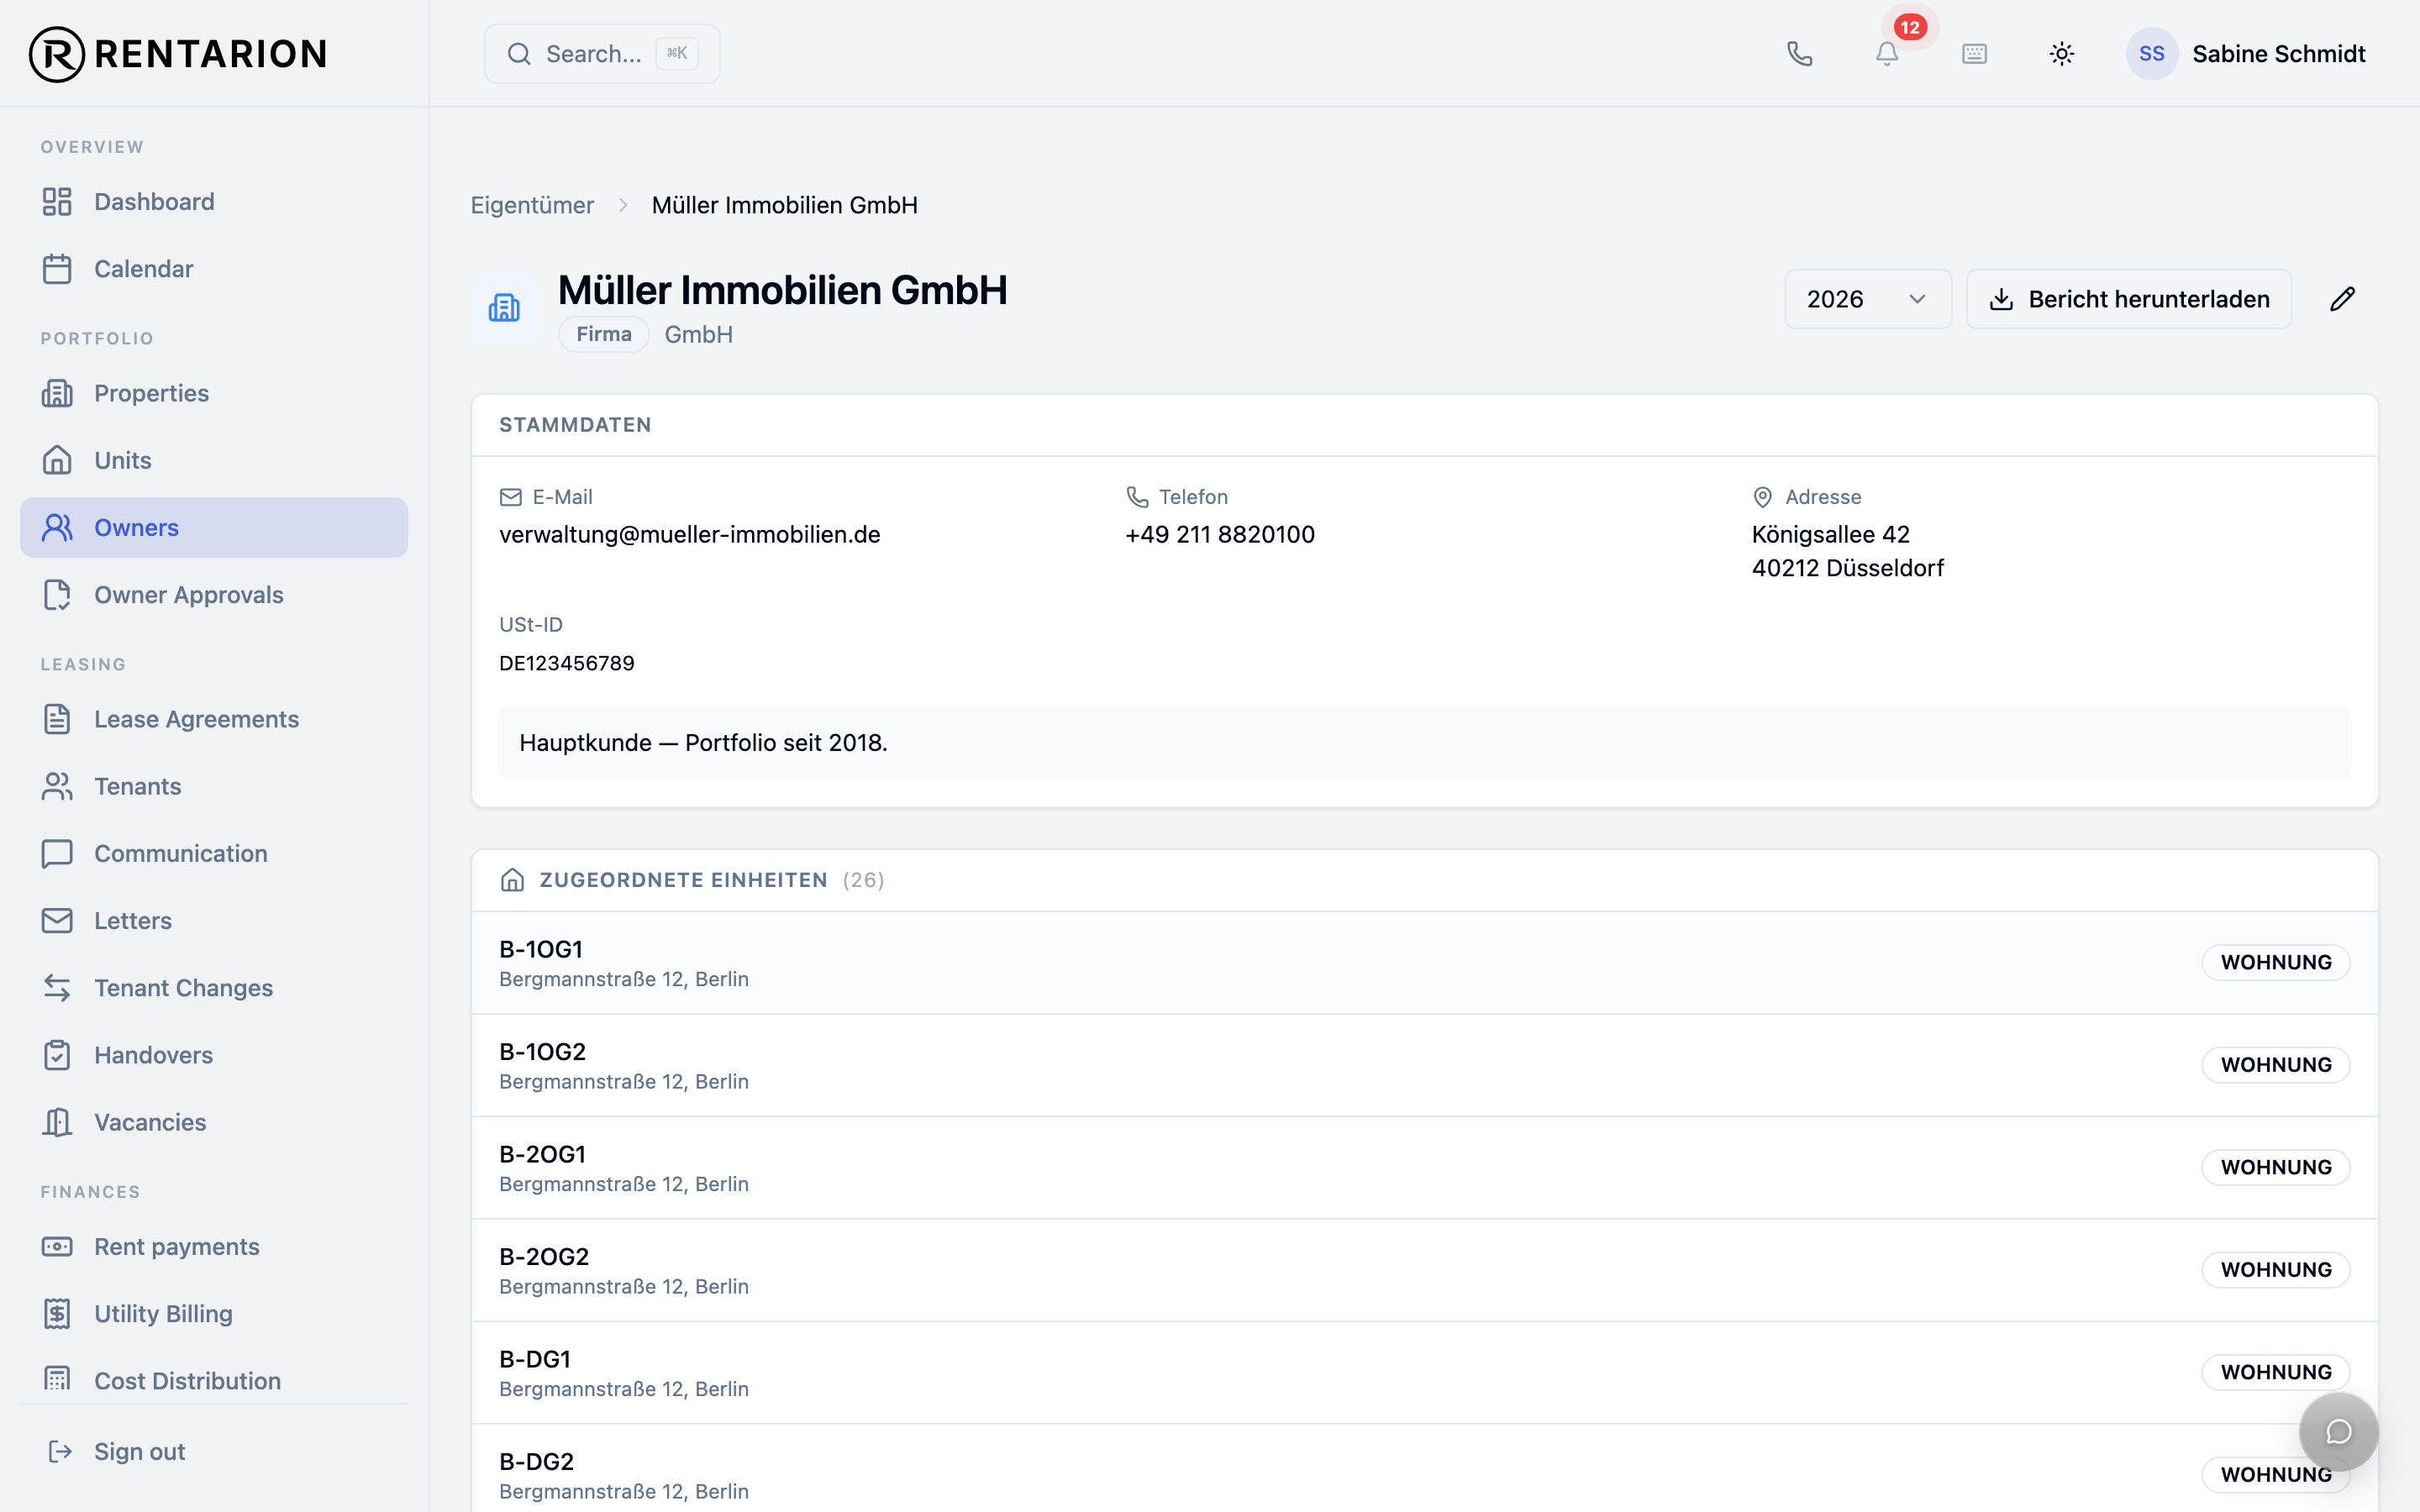
Task: Select Units in the sidebar
Action: 214,460
